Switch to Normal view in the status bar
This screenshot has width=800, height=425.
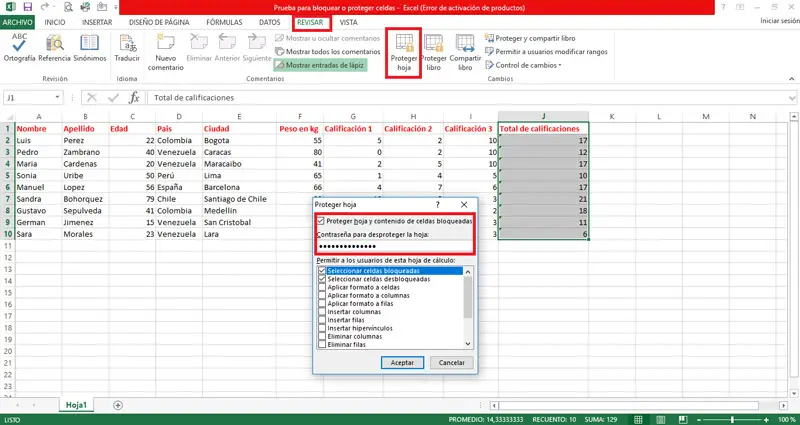click(638, 419)
